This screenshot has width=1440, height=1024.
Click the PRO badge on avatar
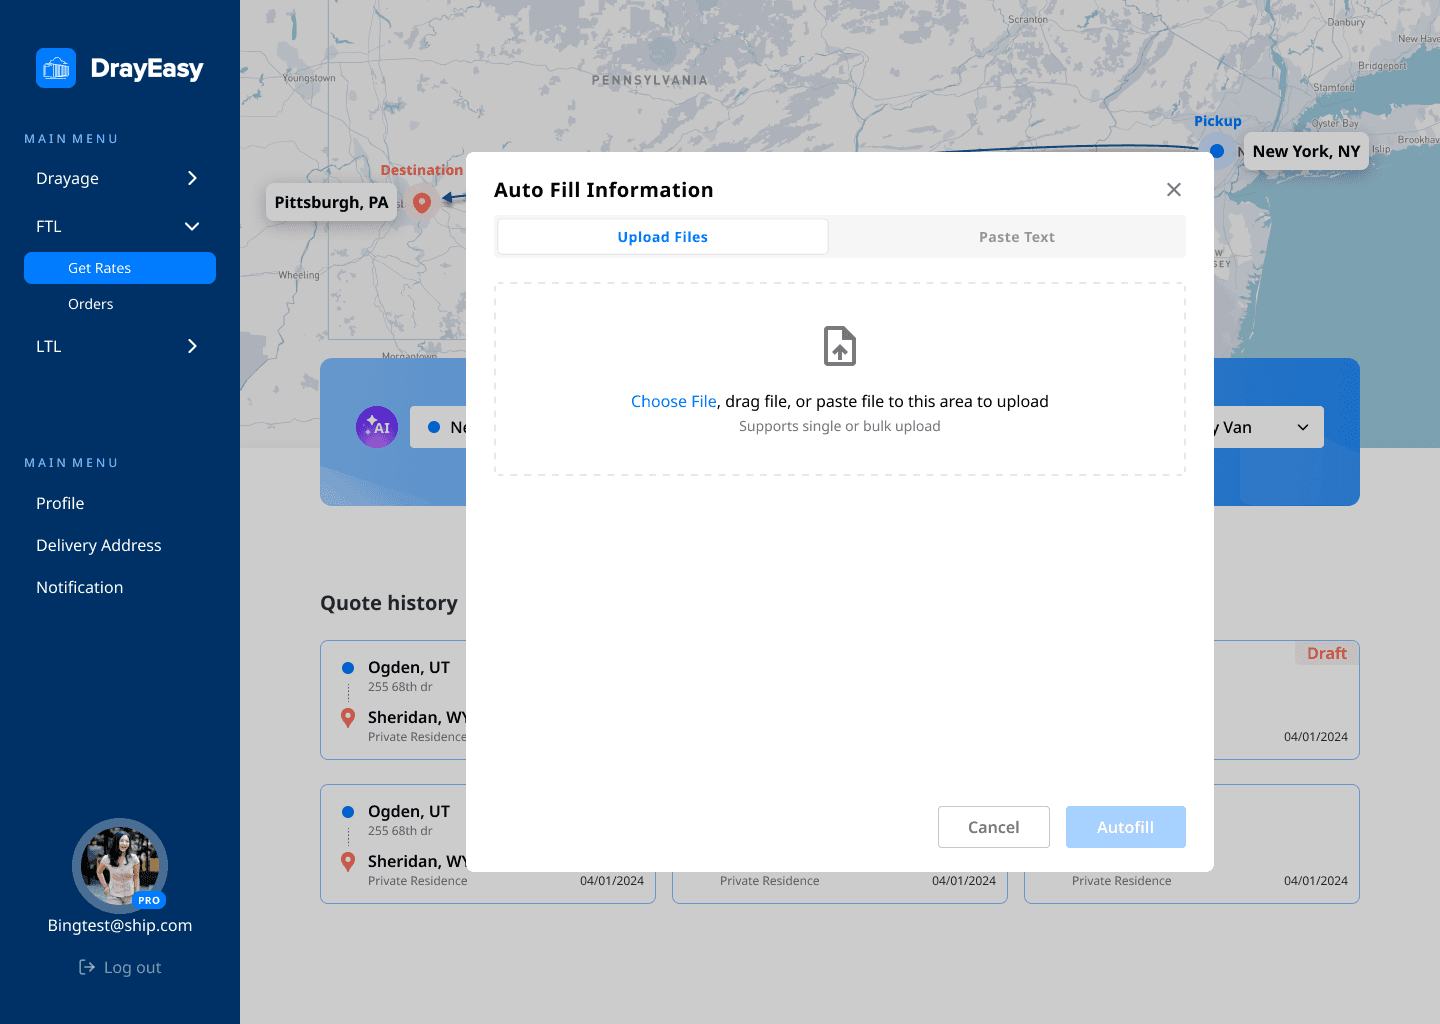tap(149, 900)
